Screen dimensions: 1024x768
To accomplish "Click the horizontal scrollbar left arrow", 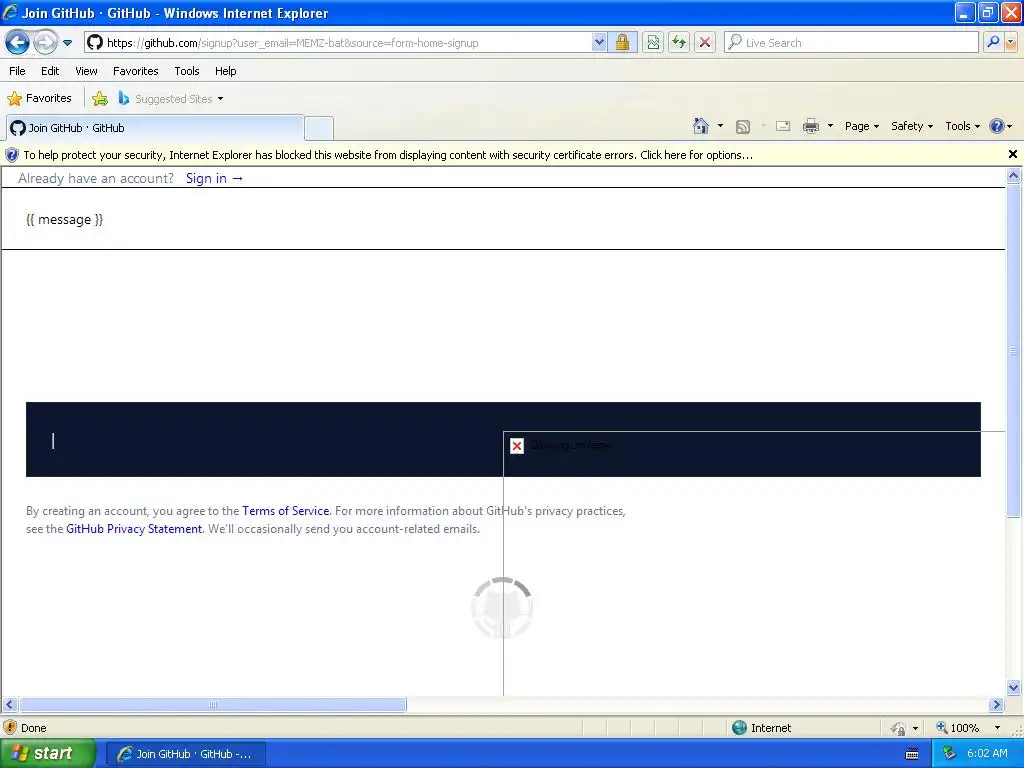I will click(x=9, y=705).
